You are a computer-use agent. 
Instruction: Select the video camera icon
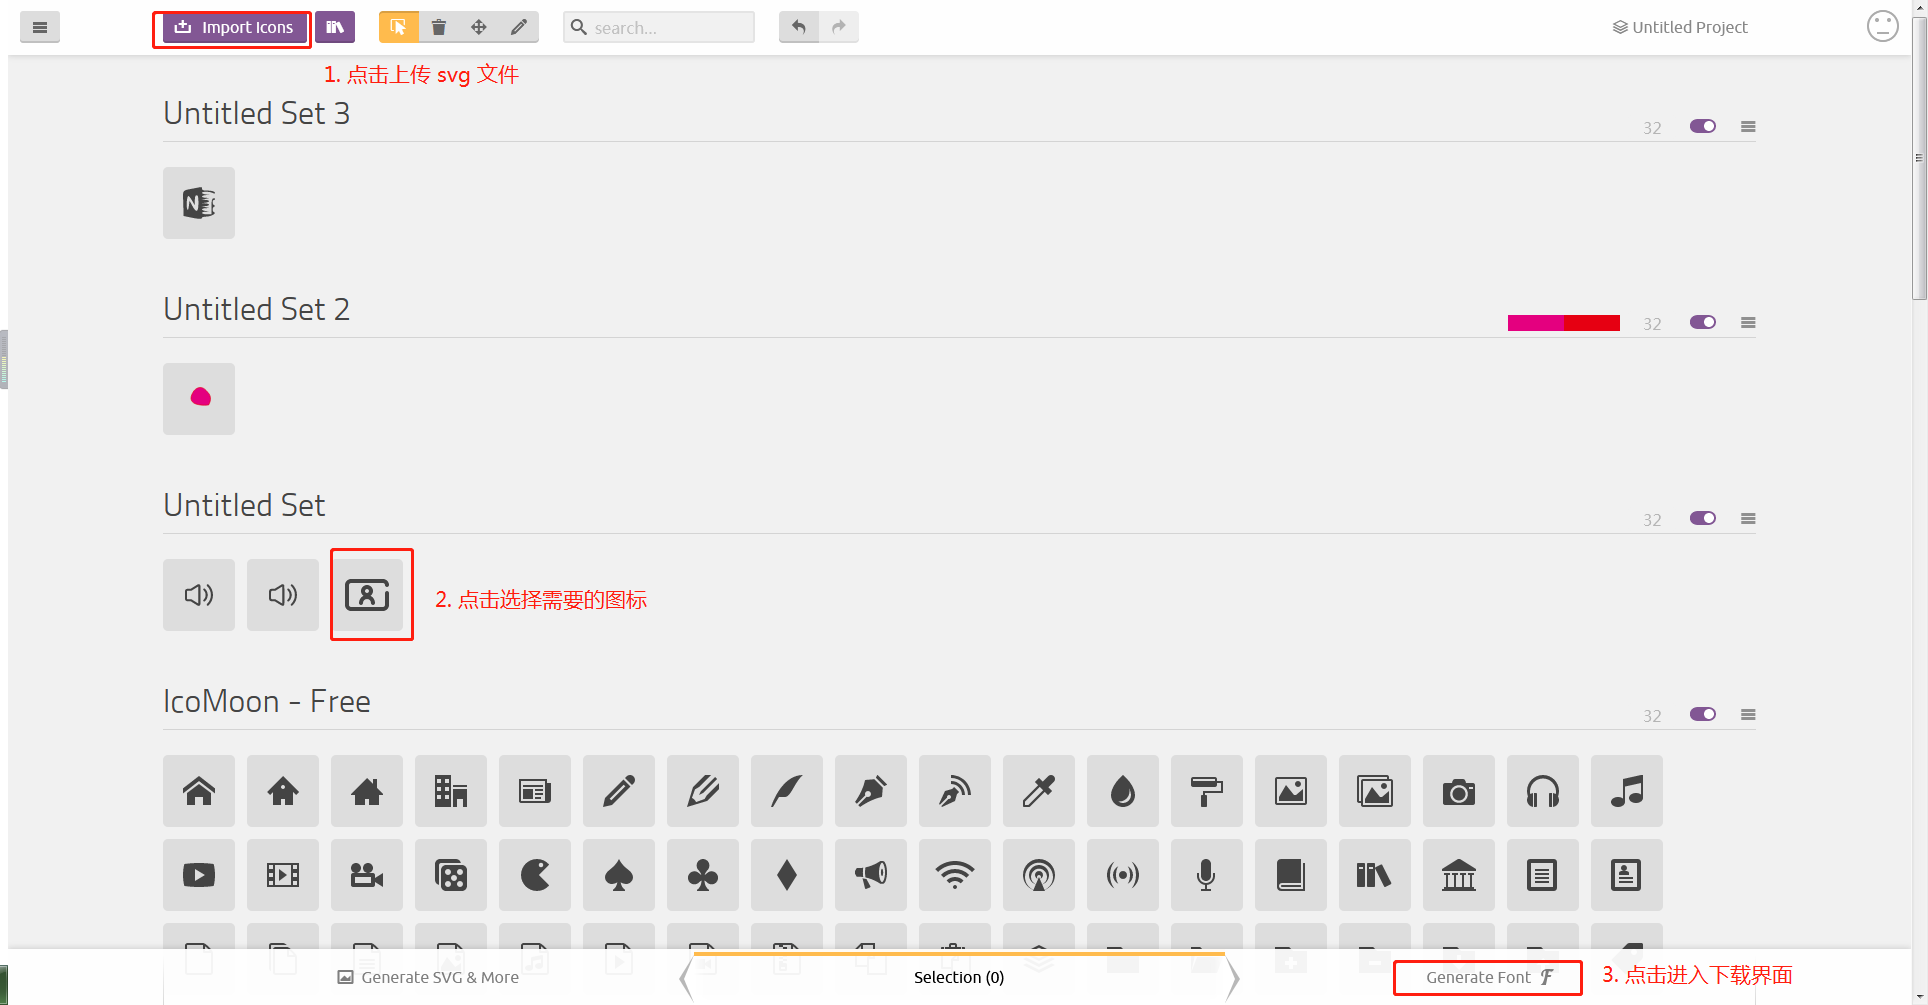click(367, 875)
